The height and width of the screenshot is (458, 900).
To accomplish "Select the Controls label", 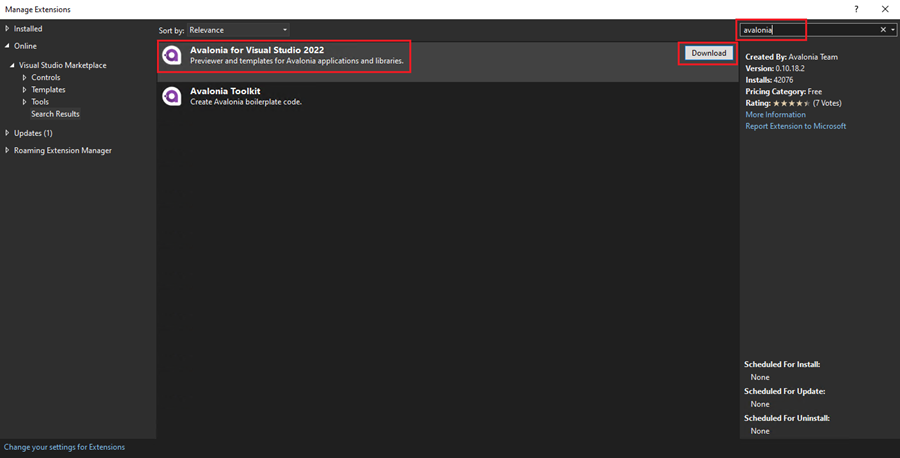I will pos(46,77).
